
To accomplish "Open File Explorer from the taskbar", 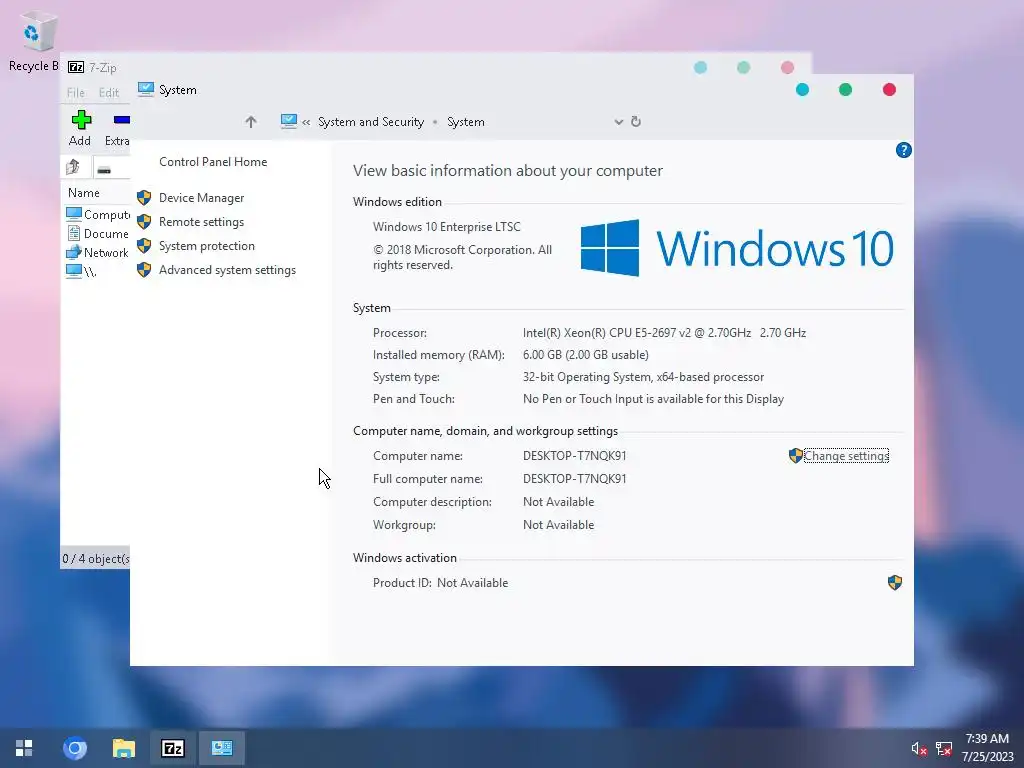I will (x=123, y=748).
